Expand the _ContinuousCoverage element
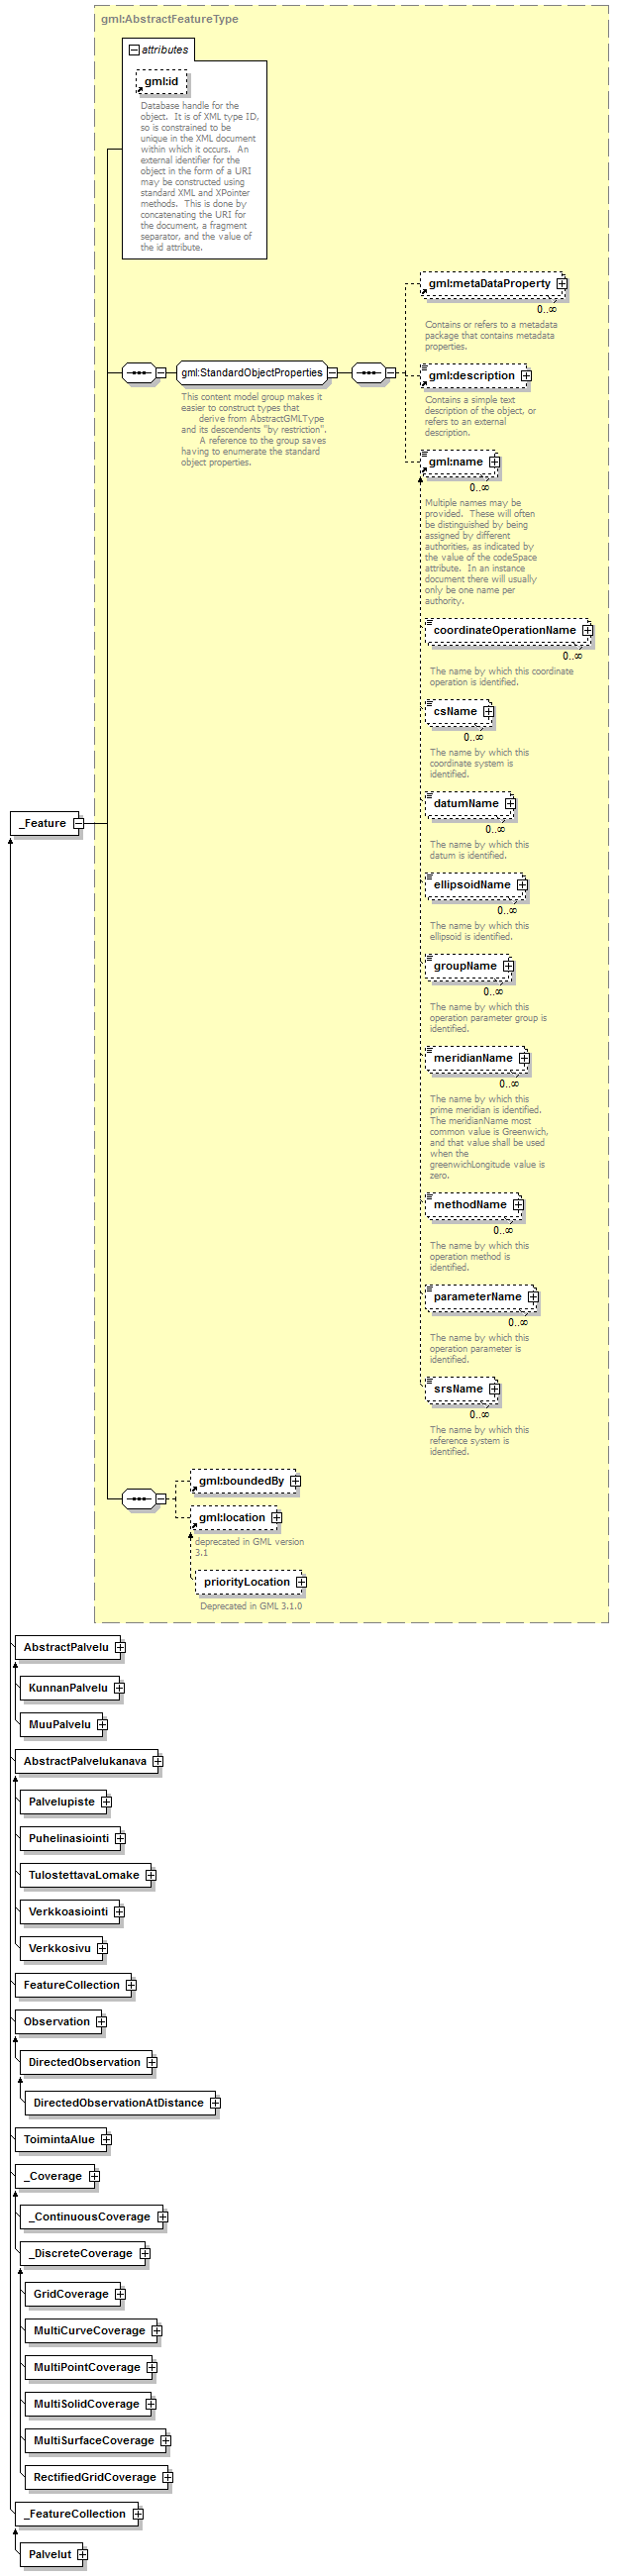The image size is (619, 2576). point(162,2217)
